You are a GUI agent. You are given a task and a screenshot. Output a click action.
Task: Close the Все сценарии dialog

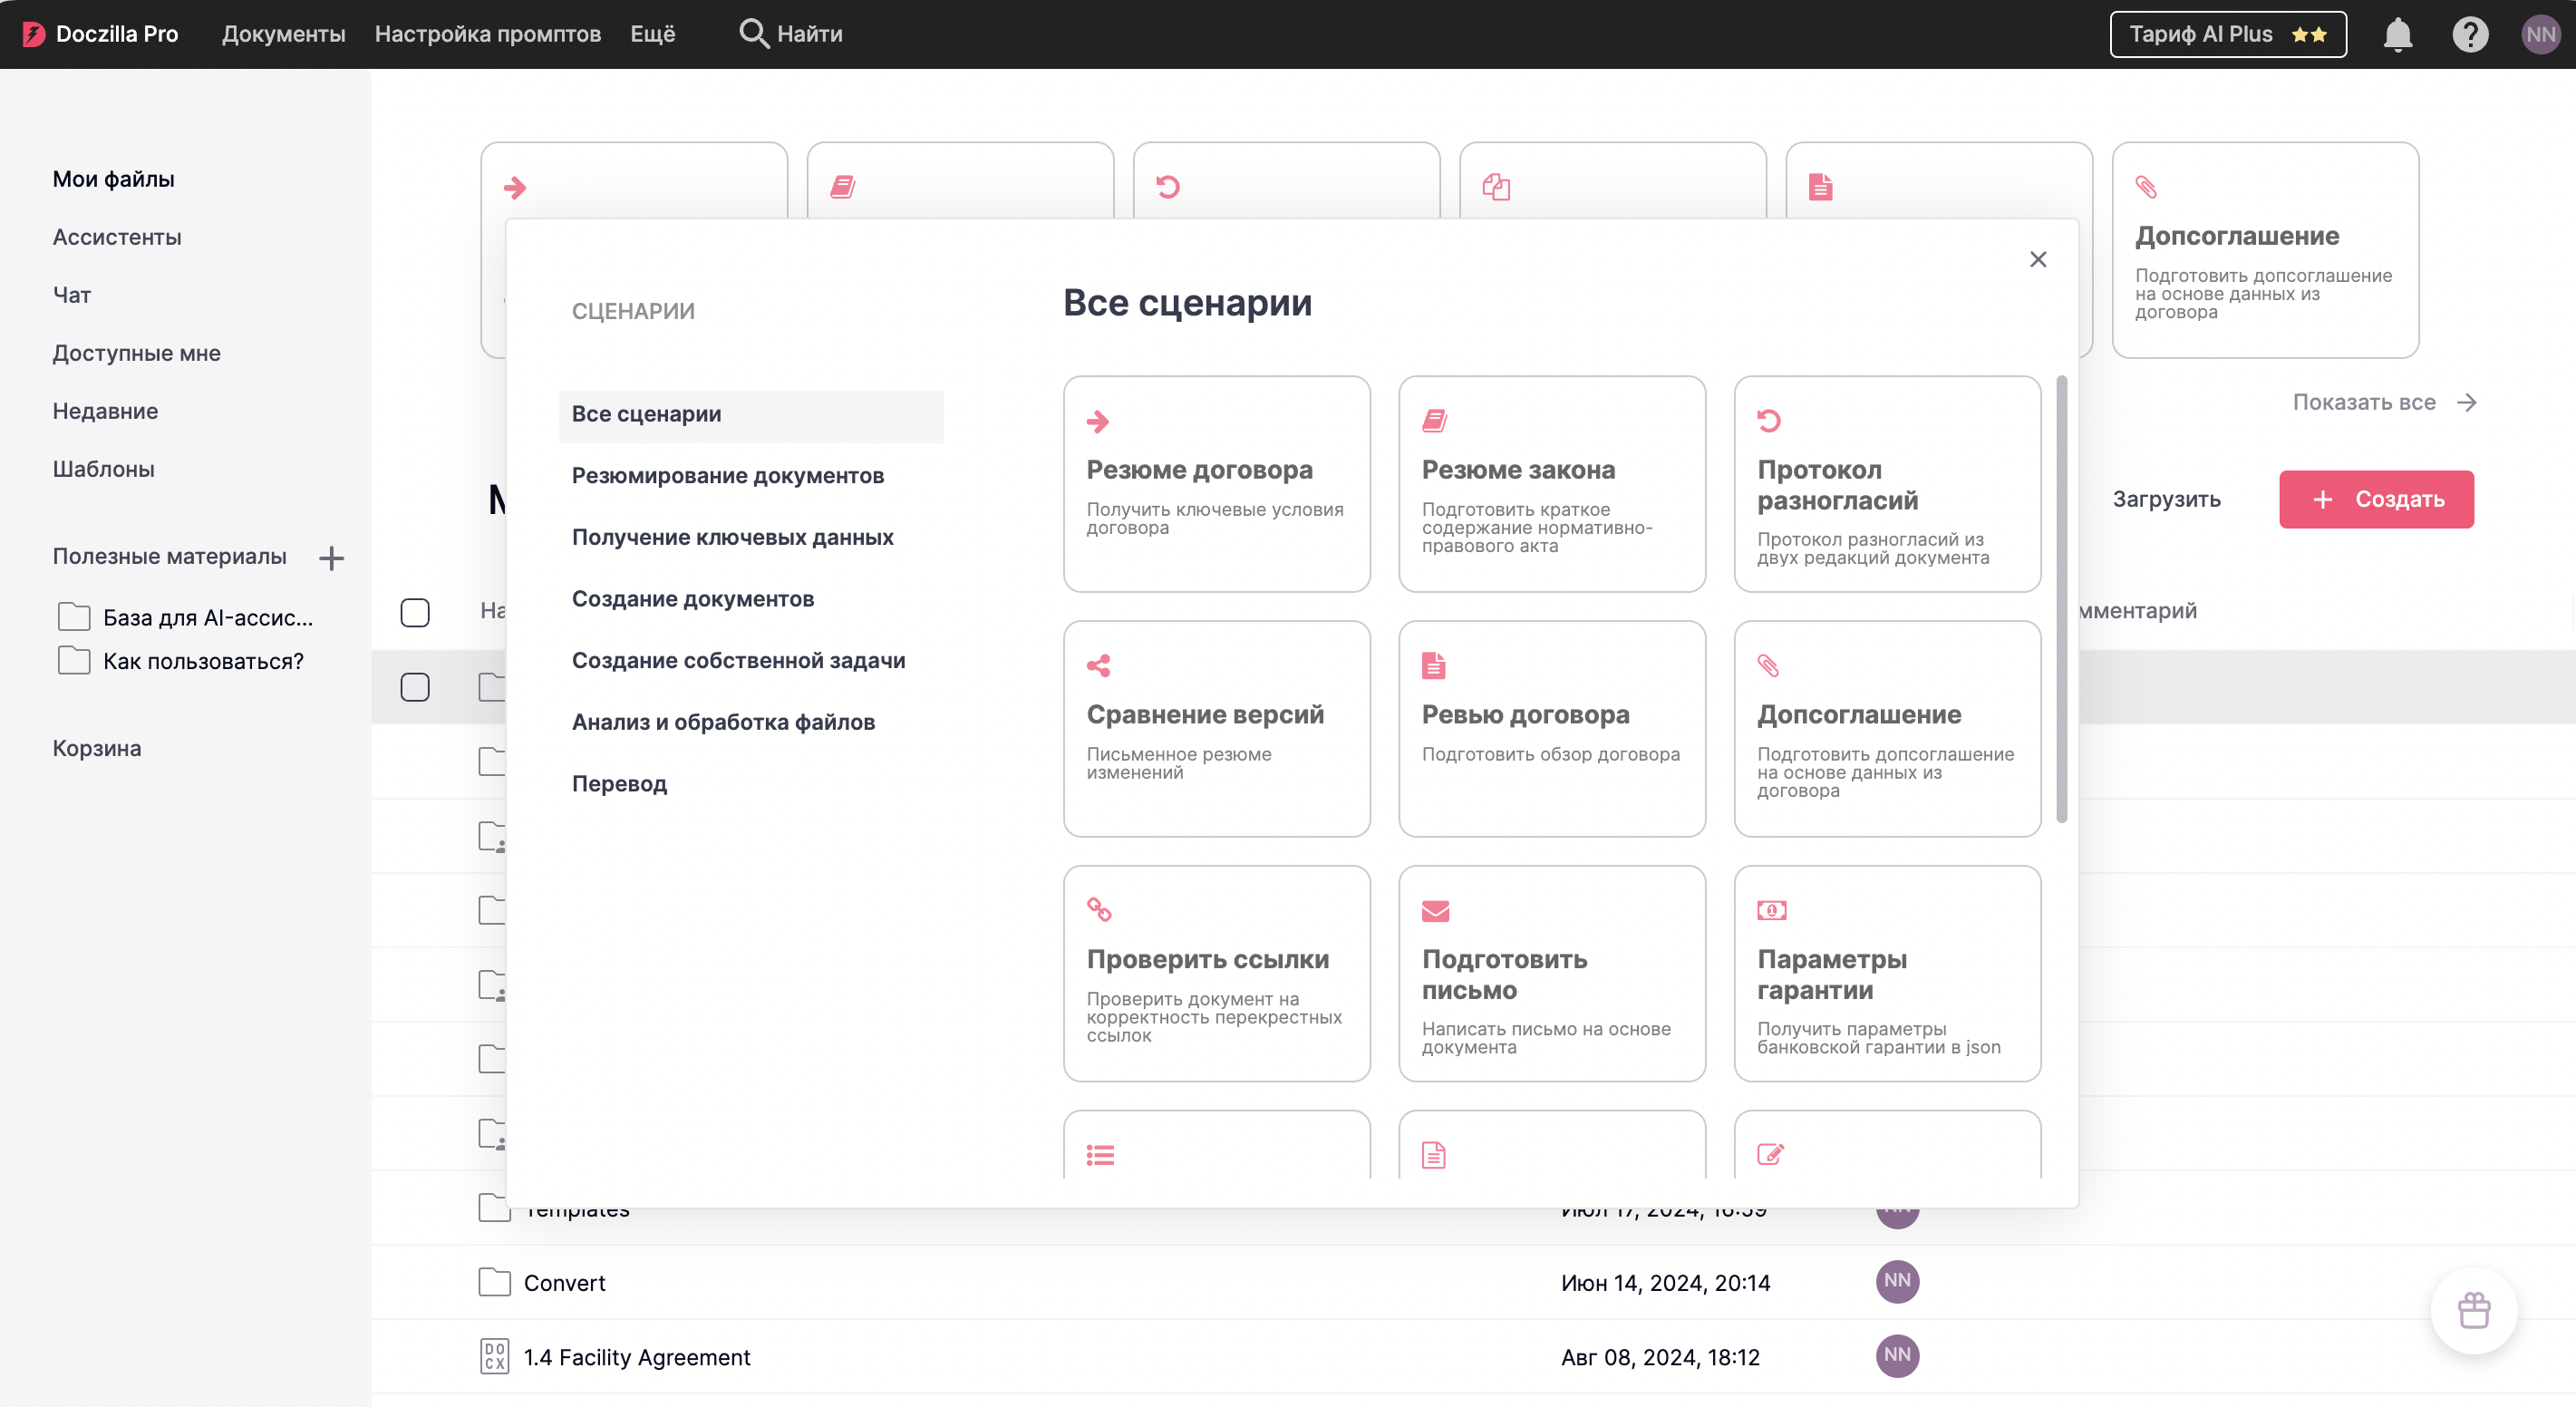[x=2038, y=259]
